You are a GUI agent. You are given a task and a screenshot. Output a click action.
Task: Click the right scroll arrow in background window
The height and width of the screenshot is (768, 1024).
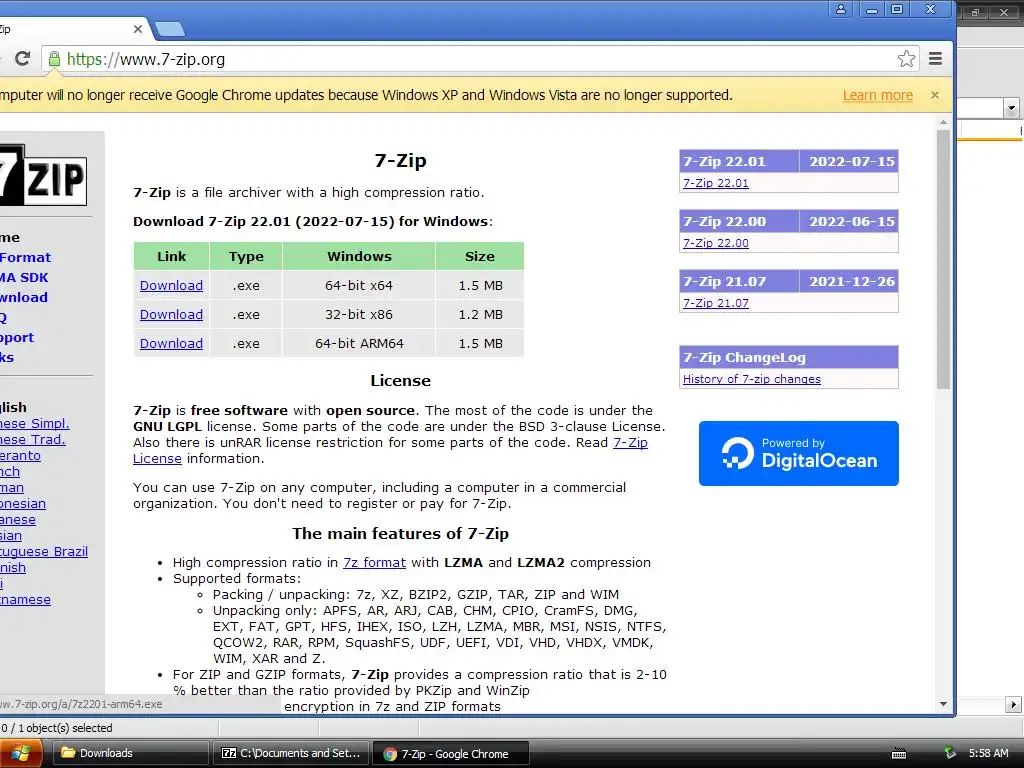point(1013,705)
